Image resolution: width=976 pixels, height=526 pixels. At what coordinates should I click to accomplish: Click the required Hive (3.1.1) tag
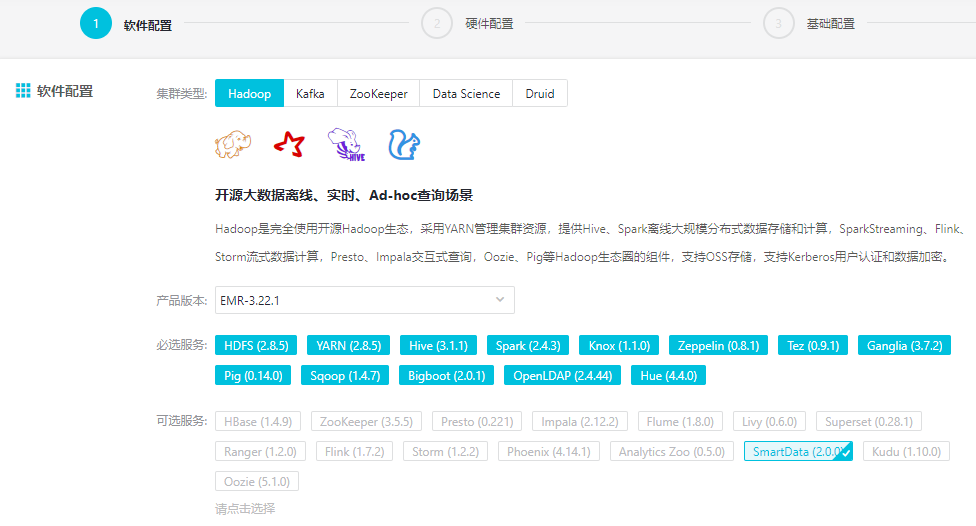tap(438, 345)
